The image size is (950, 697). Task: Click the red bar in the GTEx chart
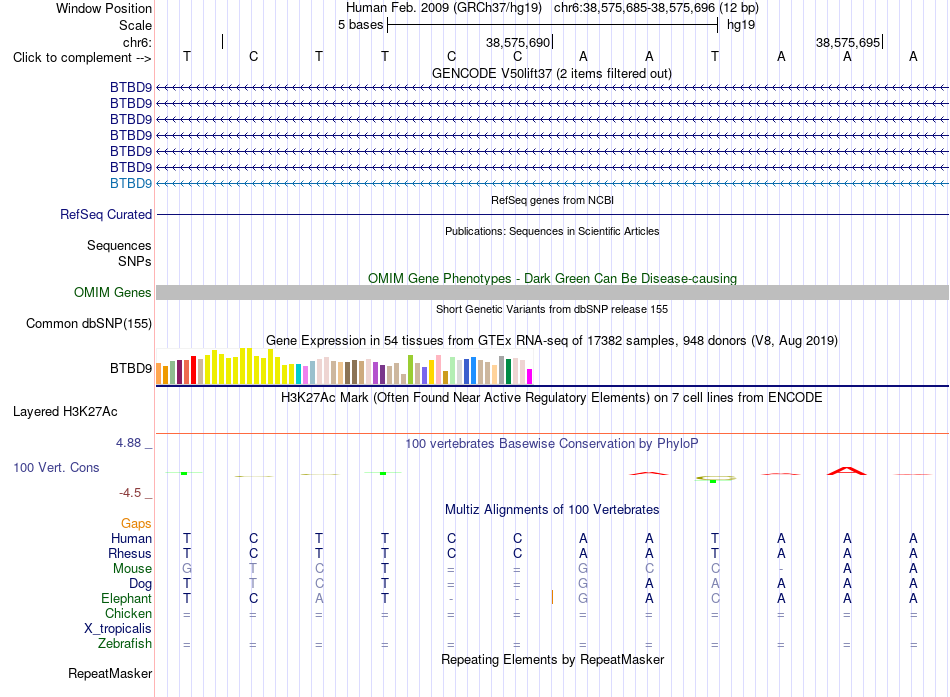(x=193, y=370)
